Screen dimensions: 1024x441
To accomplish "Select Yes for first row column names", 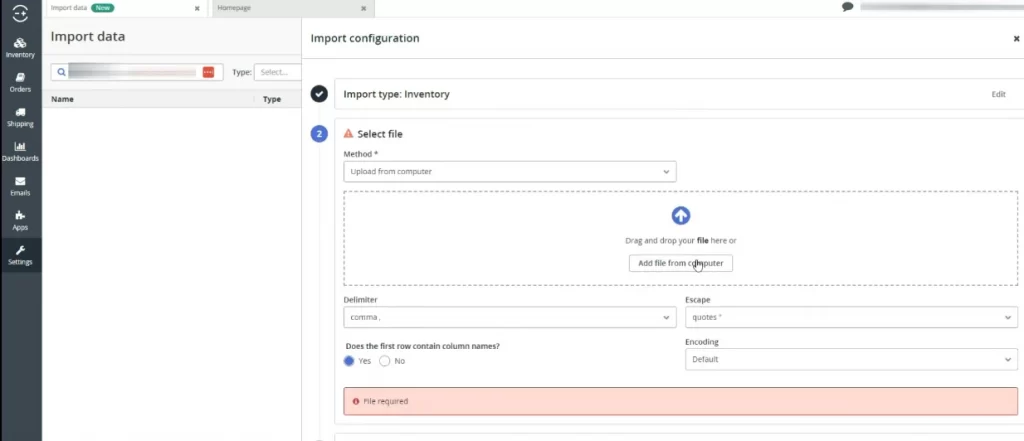I will (349, 361).
